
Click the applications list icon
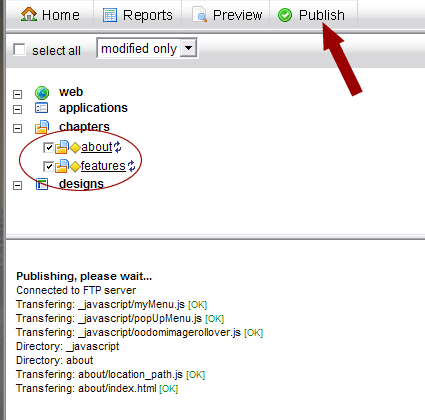[42, 108]
